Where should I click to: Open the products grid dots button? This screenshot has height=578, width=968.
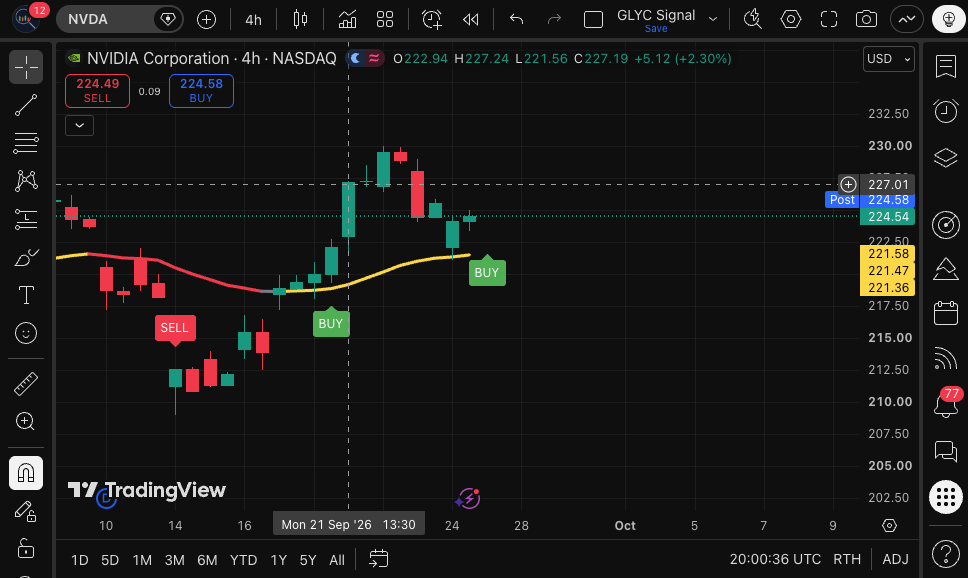point(946,496)
